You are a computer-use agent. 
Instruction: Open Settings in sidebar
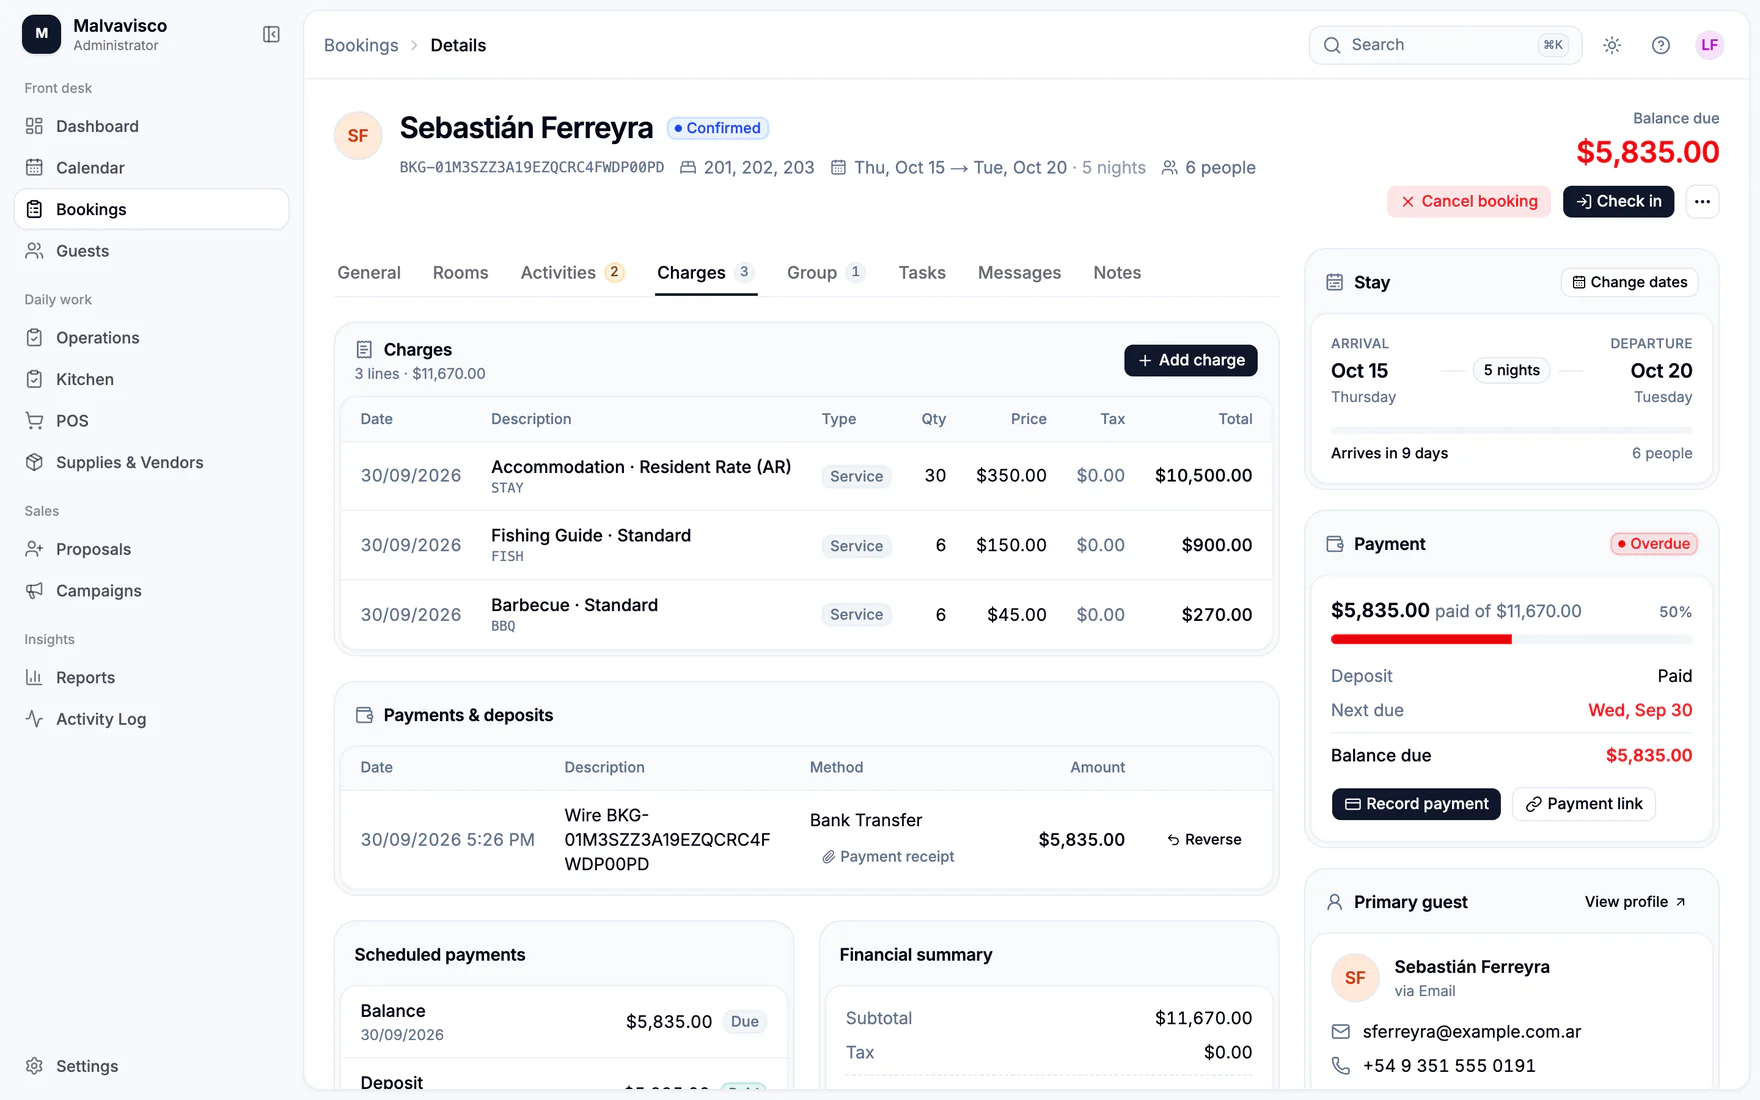point(151,1066)
